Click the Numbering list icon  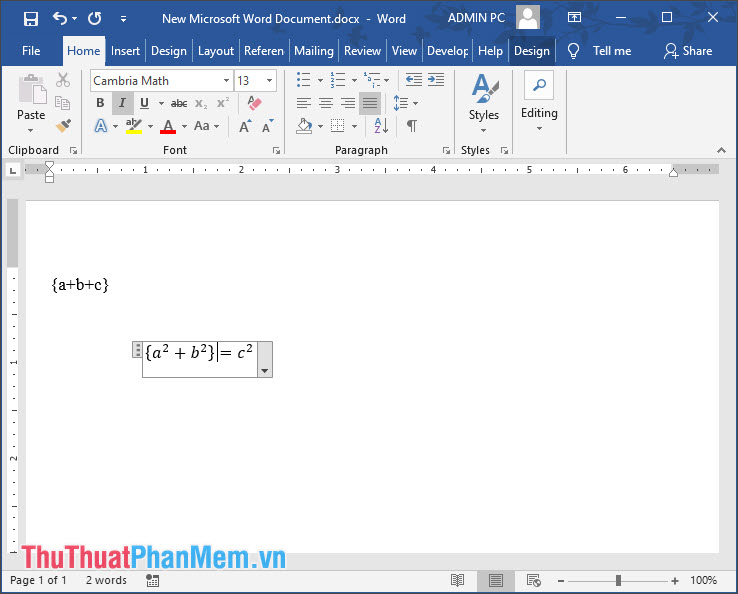point(338,80)
